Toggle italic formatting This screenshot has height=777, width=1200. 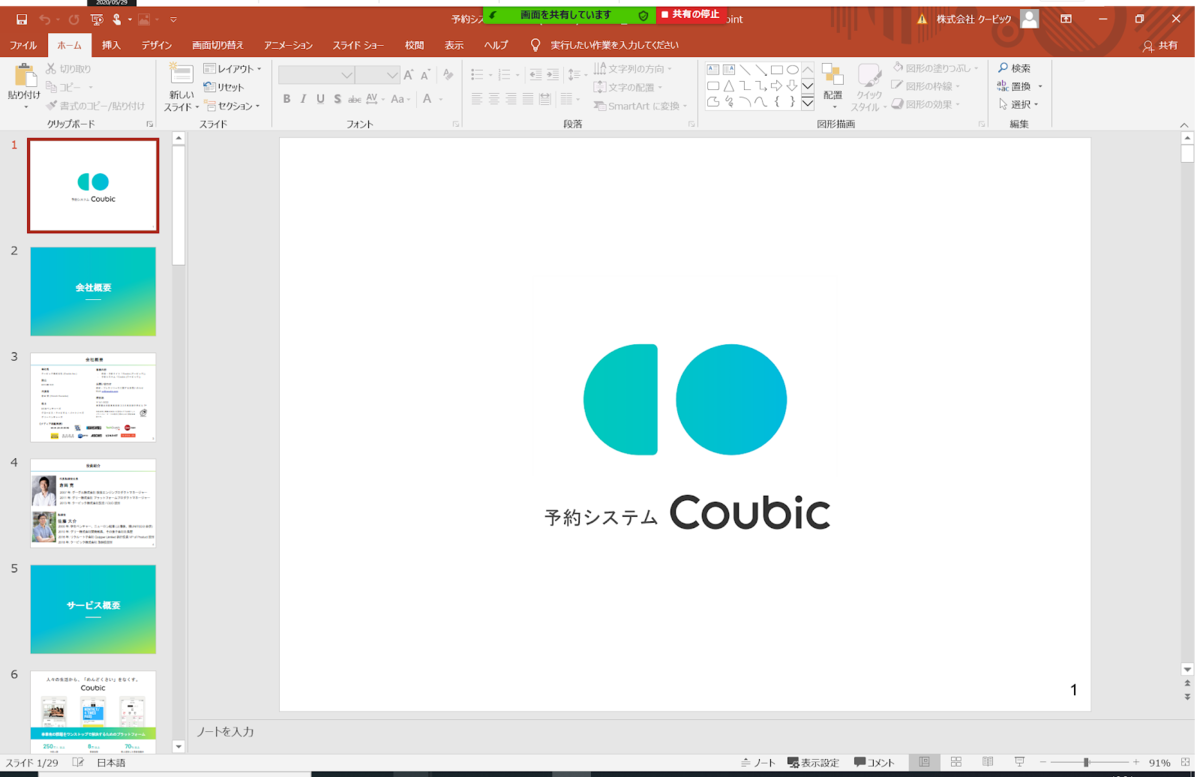(303, 99)
